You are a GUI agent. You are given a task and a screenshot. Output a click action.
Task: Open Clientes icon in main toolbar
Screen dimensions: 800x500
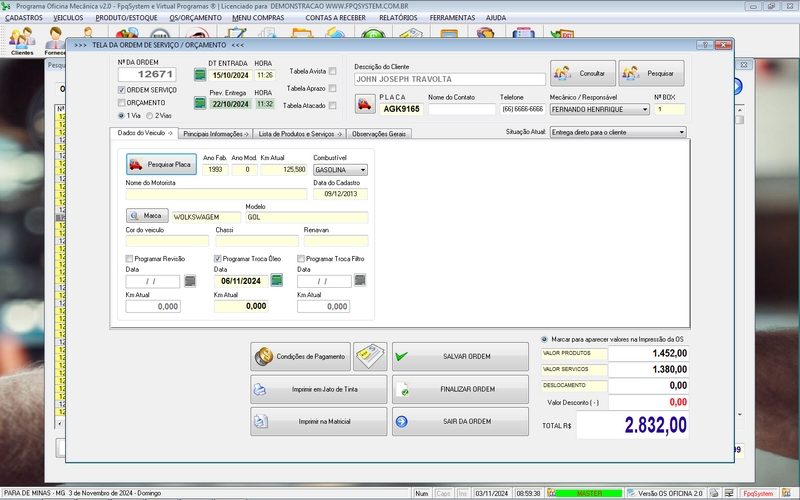[x=22, y=41]
